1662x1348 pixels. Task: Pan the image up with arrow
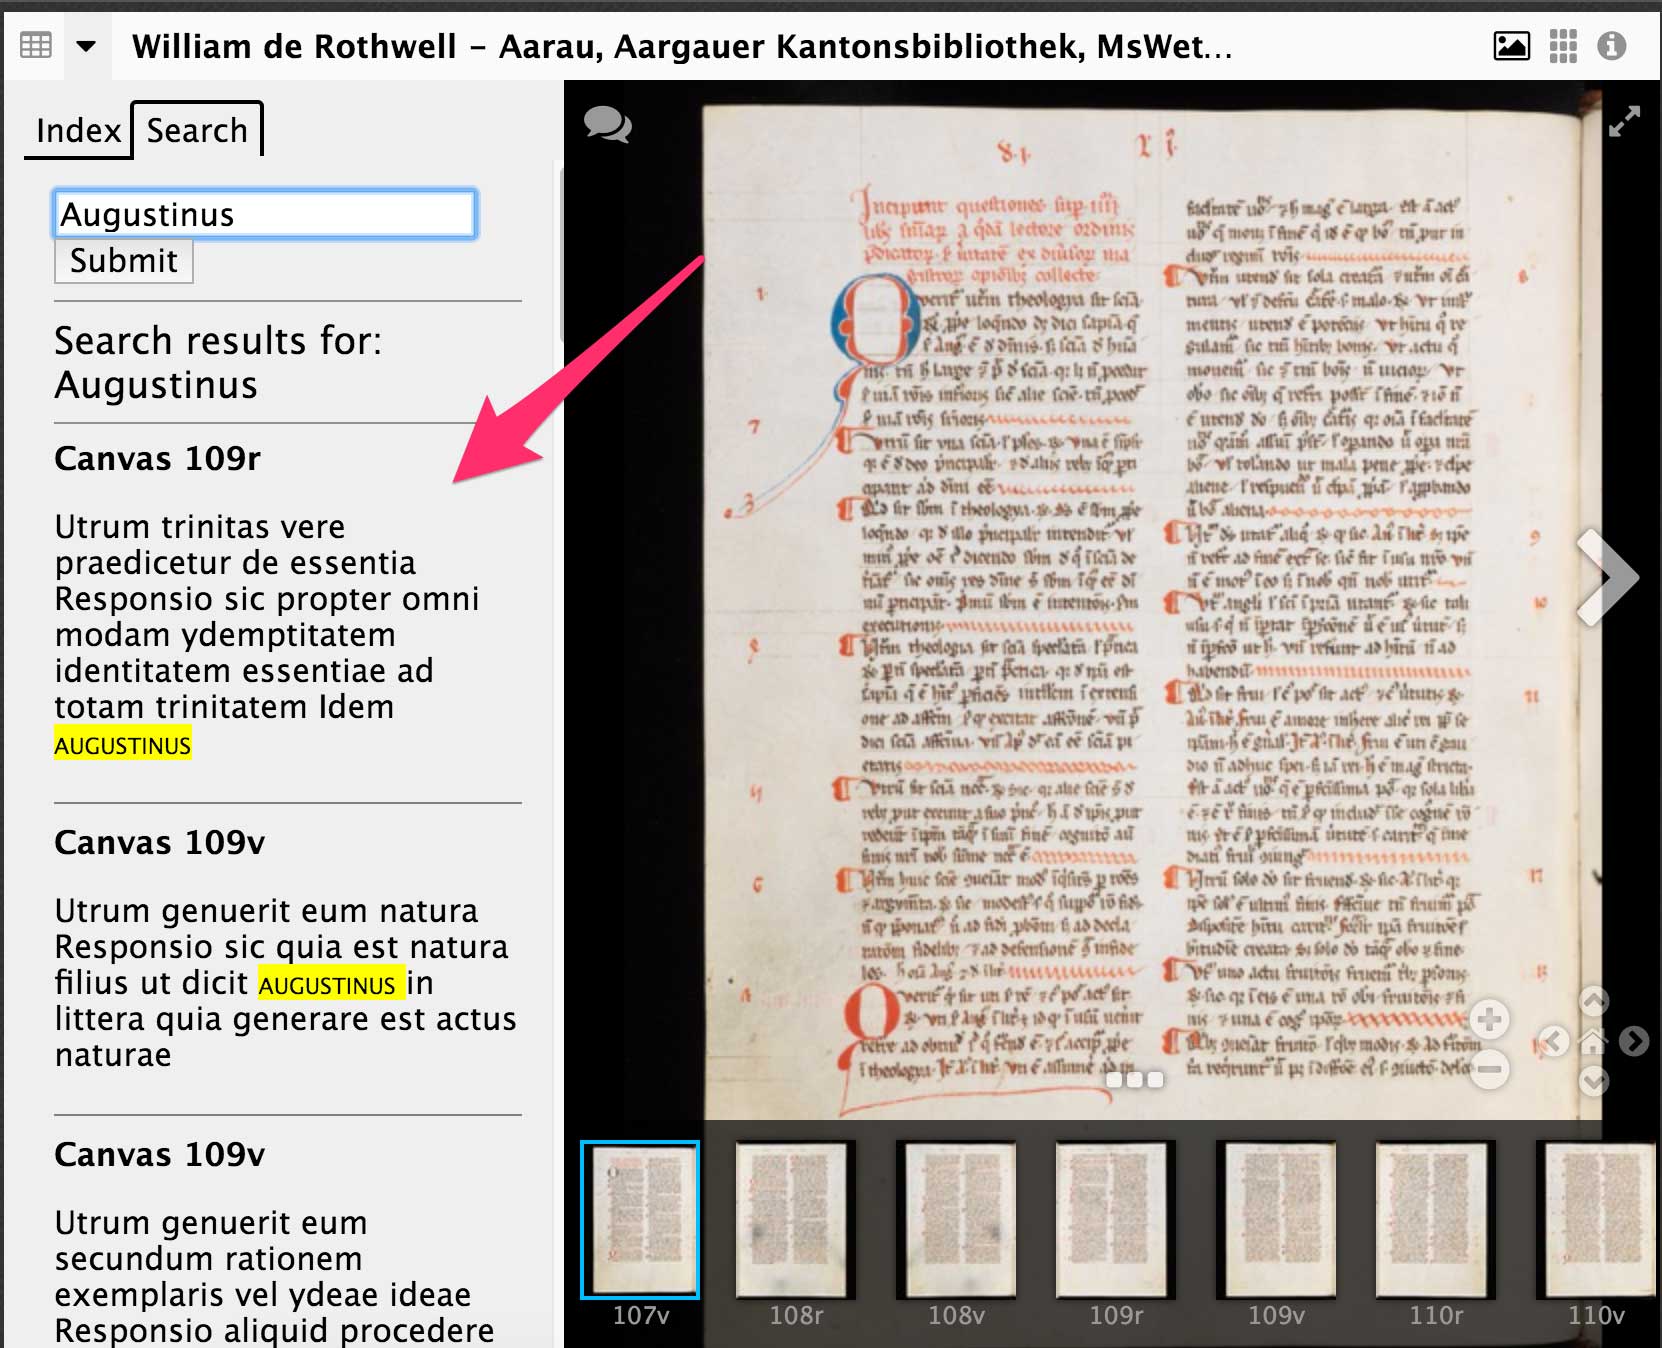pyautogui.click(x=1593, y=1001)
